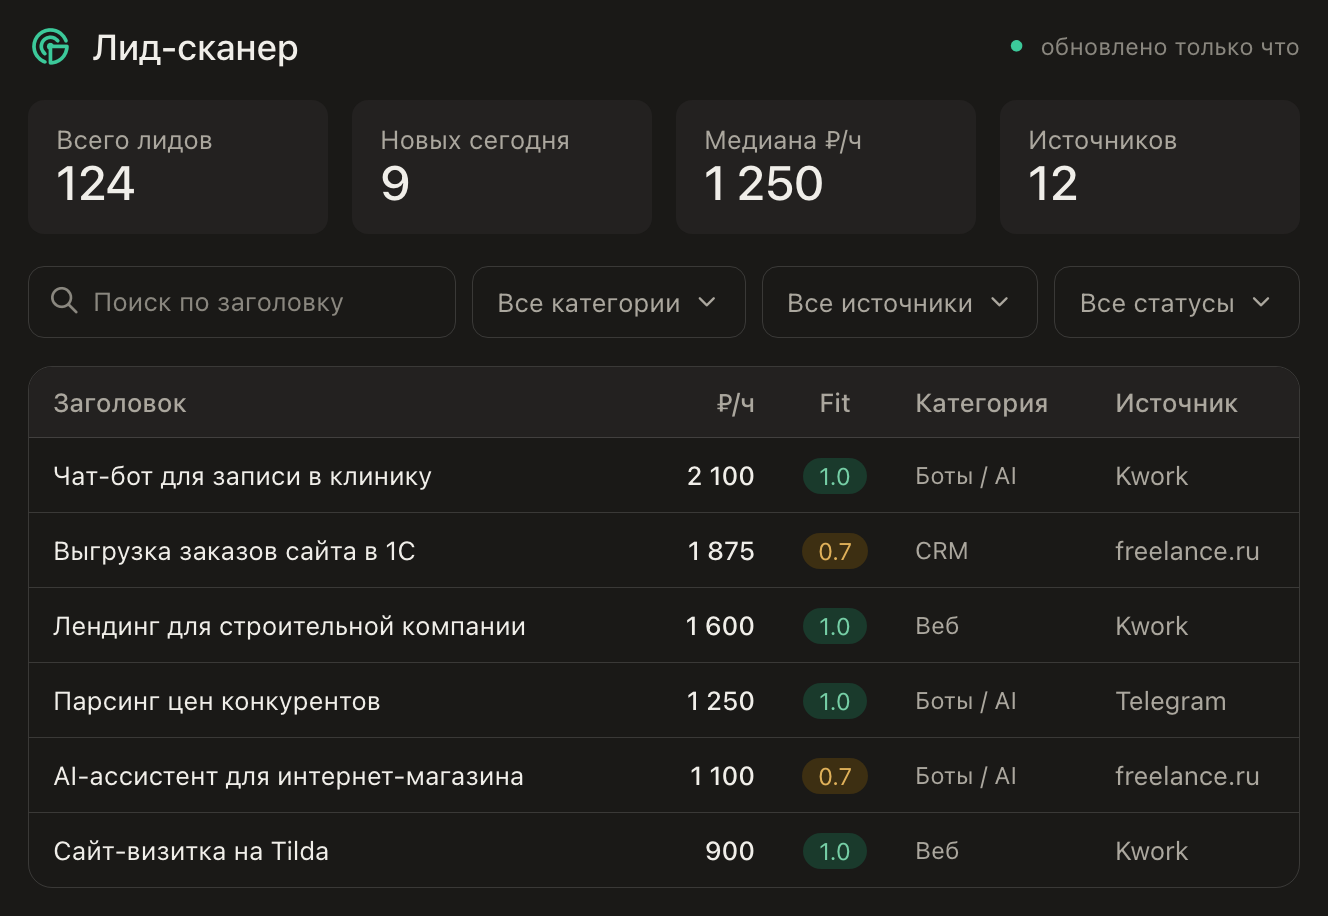Click Kwork source in Чат-бот row

tap(1152, 476)
